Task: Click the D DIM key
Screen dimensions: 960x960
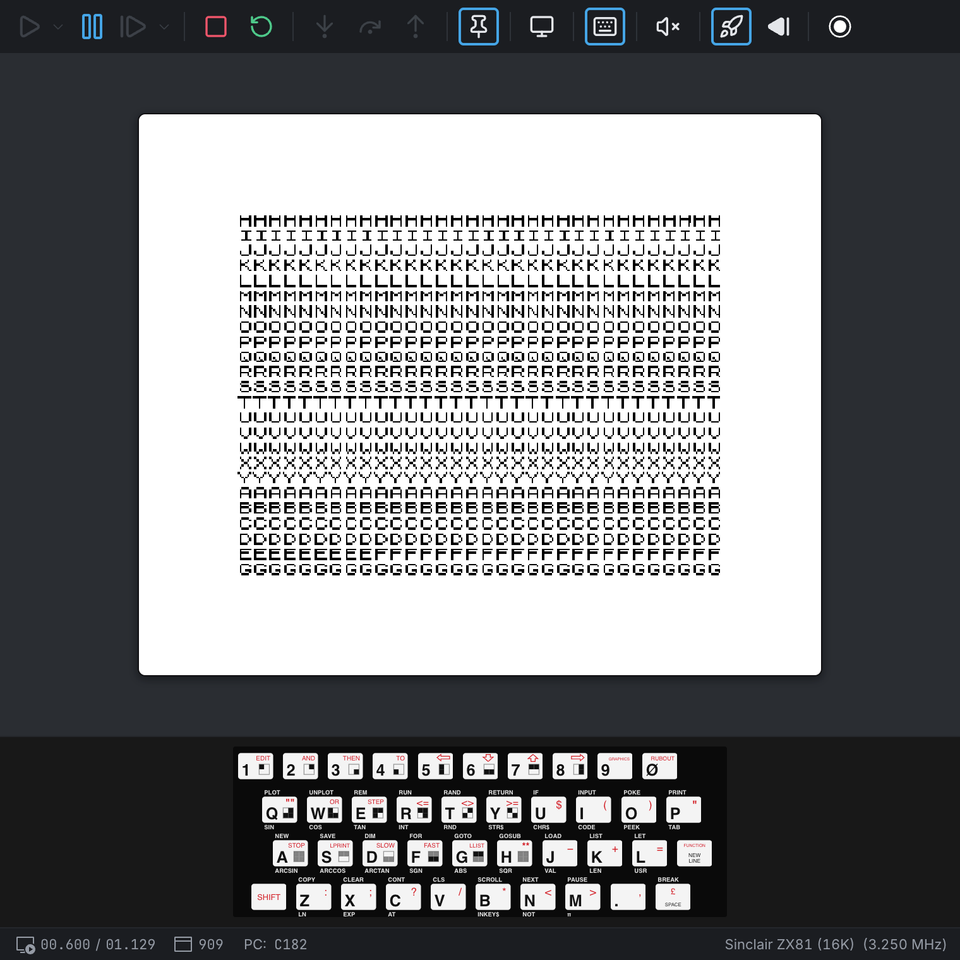Action: coord(380,853)
